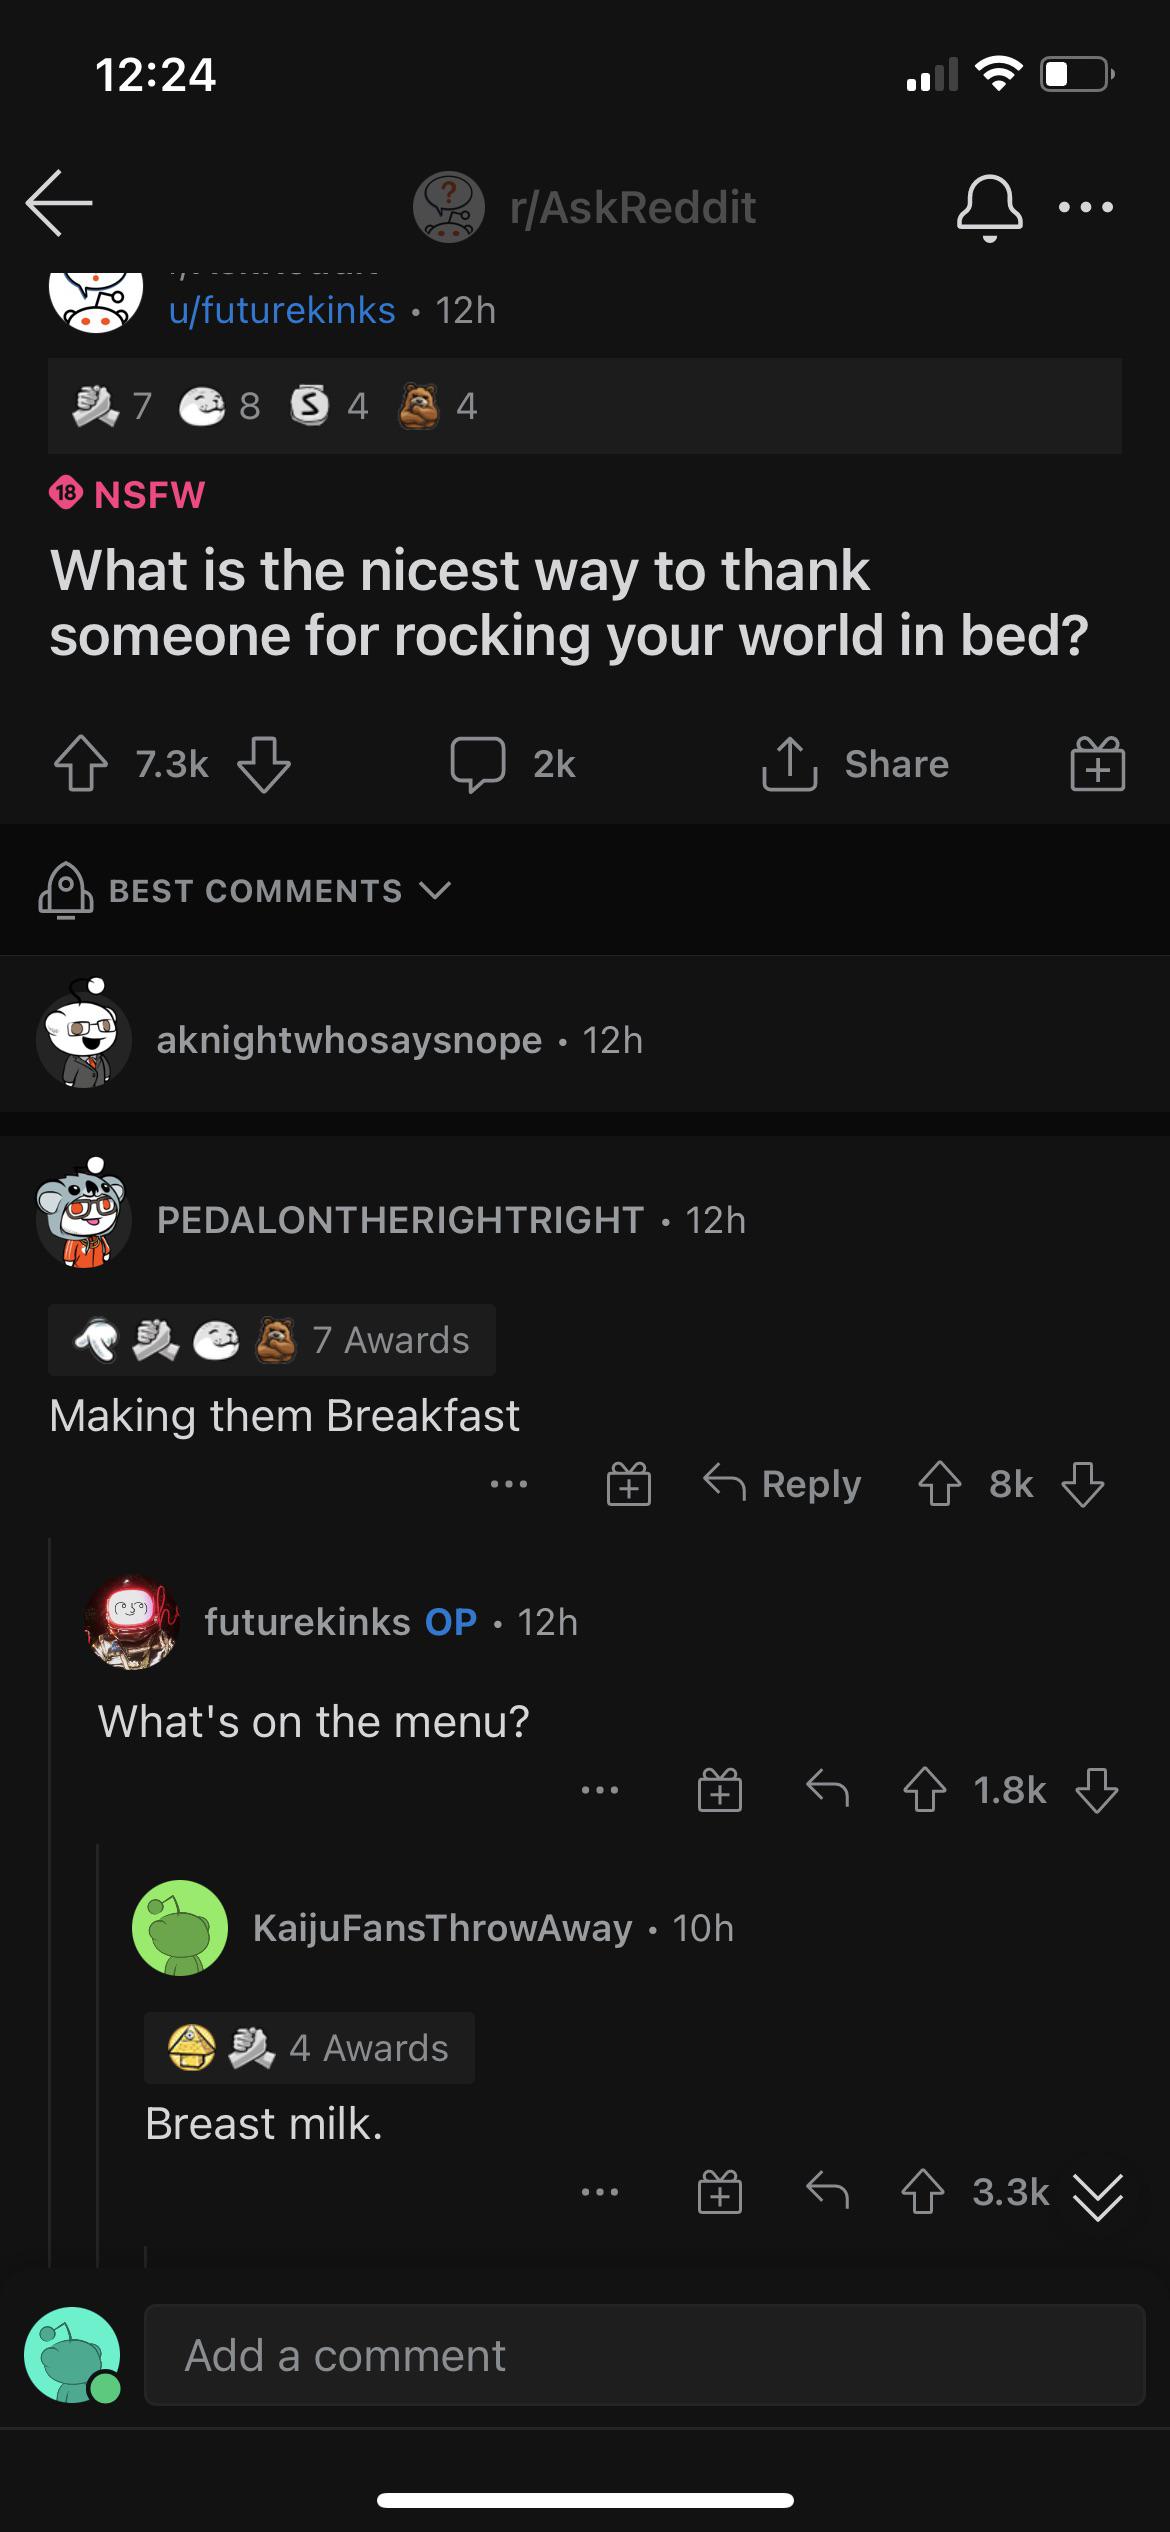Tap the post's gift award icon
The height and width of the screenshot is (2532, 1170).
tap(1097, 765)
